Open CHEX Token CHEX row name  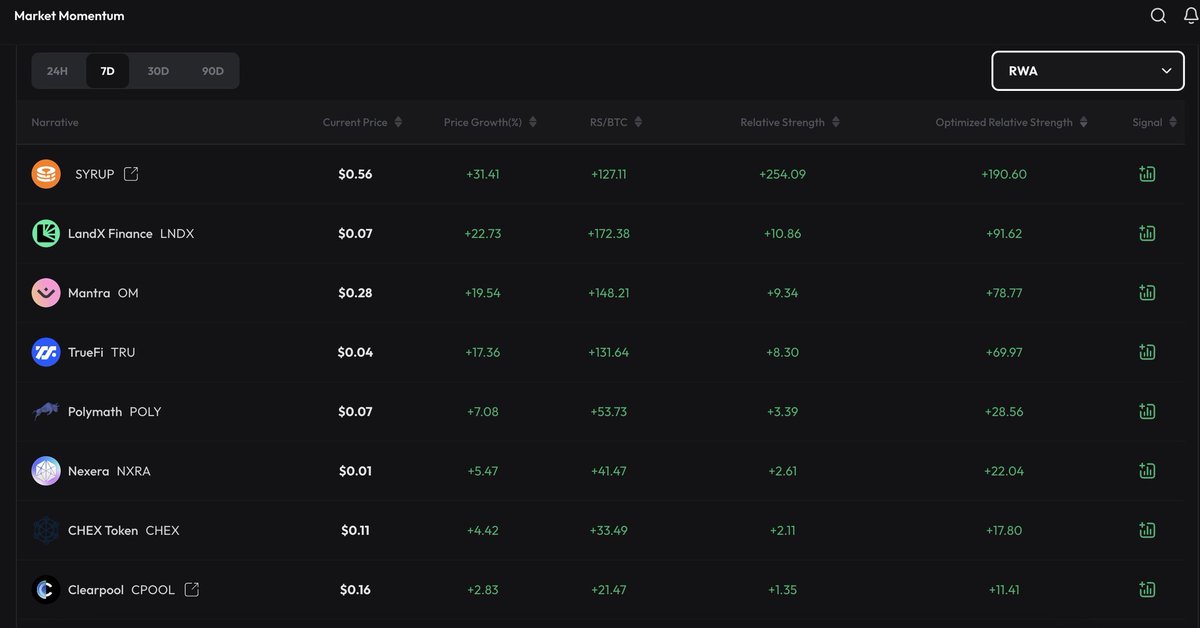pyautogui.click(x=124, y=530)
